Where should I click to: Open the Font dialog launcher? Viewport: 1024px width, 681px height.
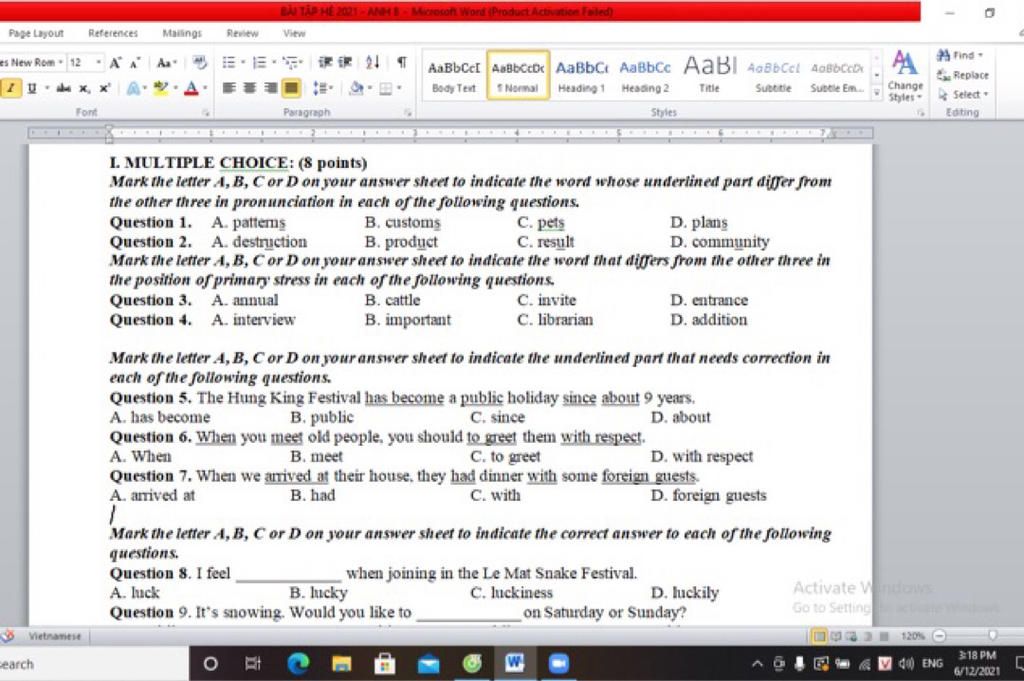(x=205, y=112)
